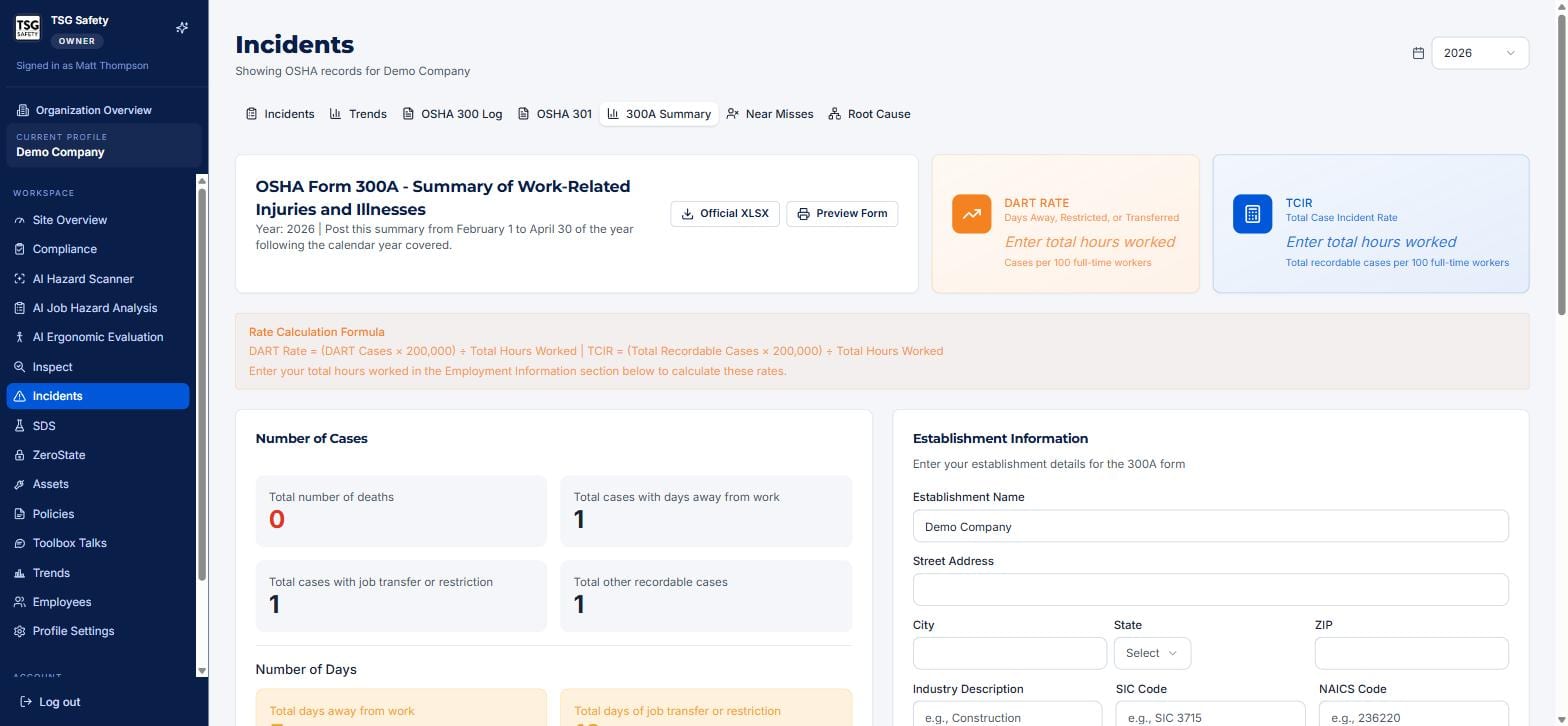
Task: Open the Employees page
Action: [x=98, y=602]
